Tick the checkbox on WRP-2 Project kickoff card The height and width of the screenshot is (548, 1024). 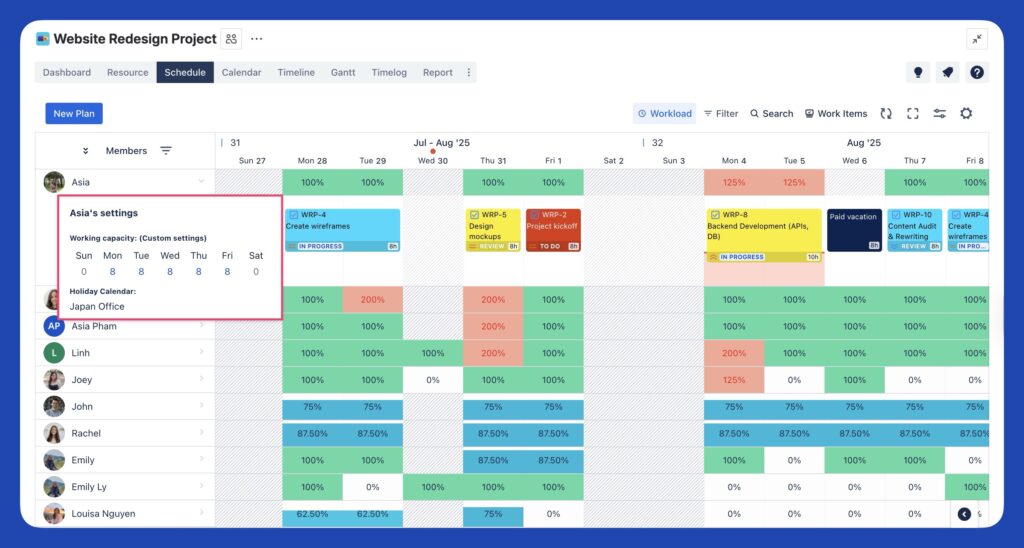[x=534, y=215]
